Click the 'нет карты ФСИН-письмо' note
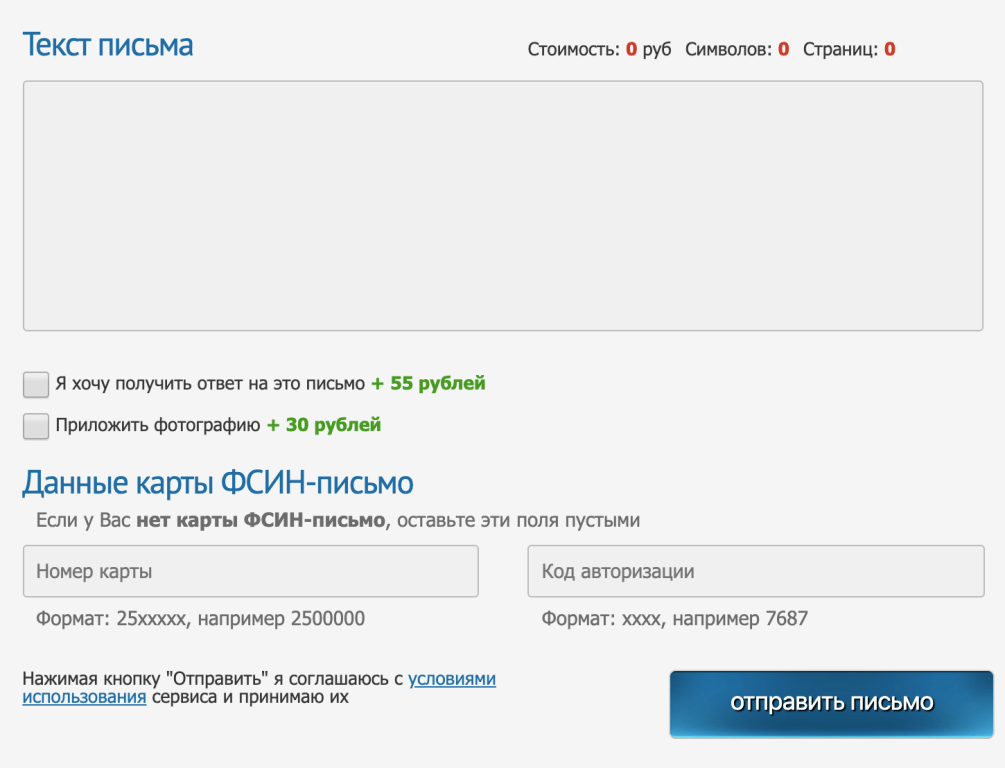Screen dimensions: 1005x768 pyautogui.click(x=260, y=521)
